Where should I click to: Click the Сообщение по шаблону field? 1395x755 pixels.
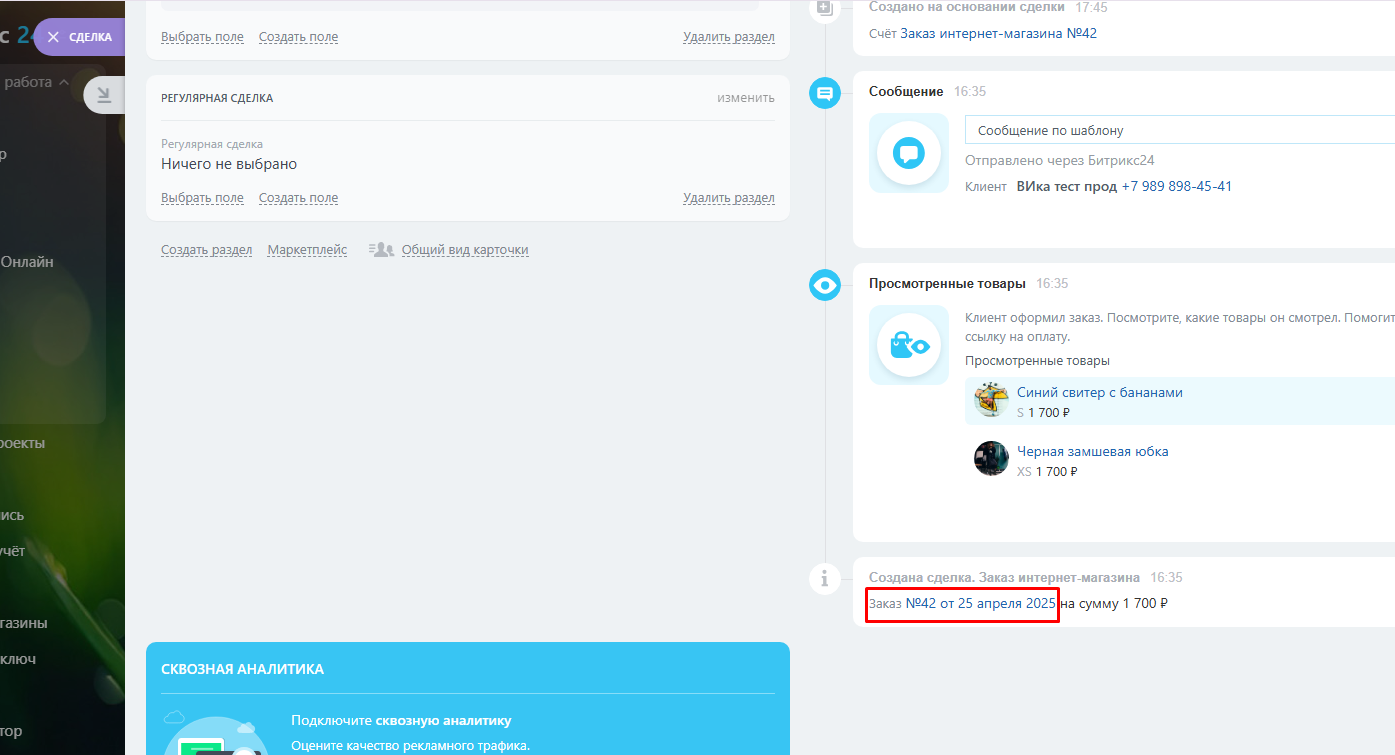[x=1180, y=130]
